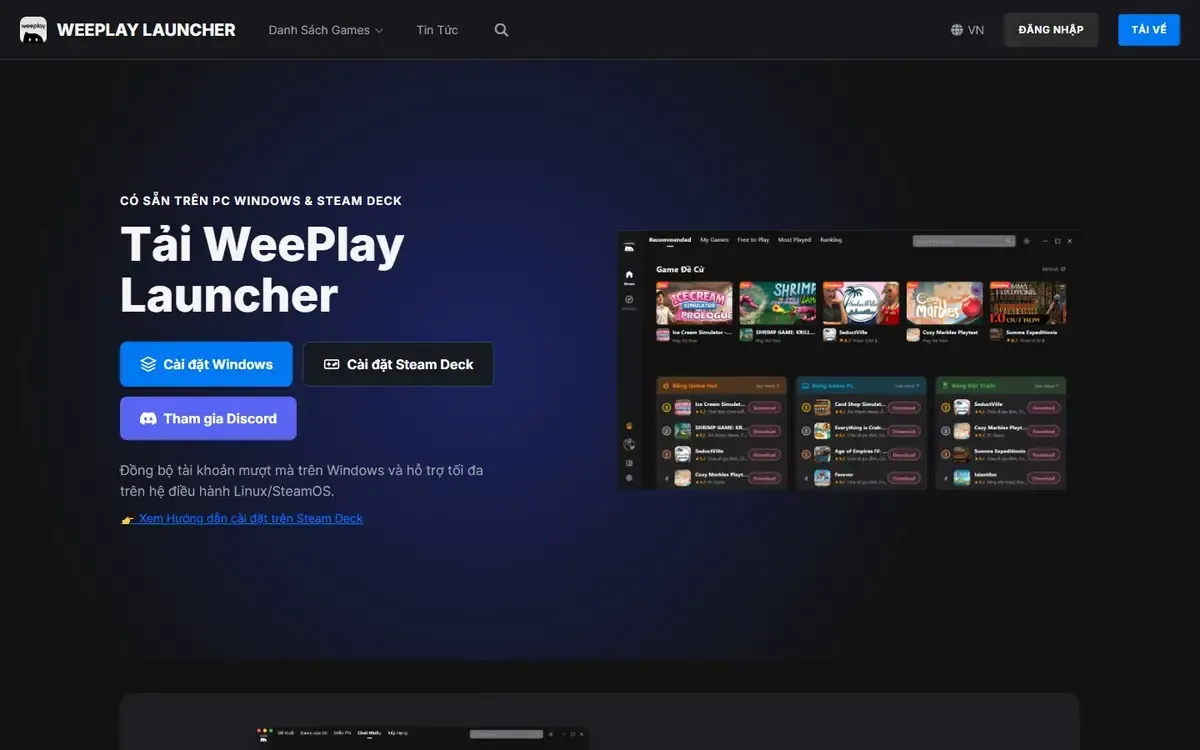Viewport: 1200px width, 750px height.
Task: Click the search field in launcher preview
Action: tap(964, 241)
